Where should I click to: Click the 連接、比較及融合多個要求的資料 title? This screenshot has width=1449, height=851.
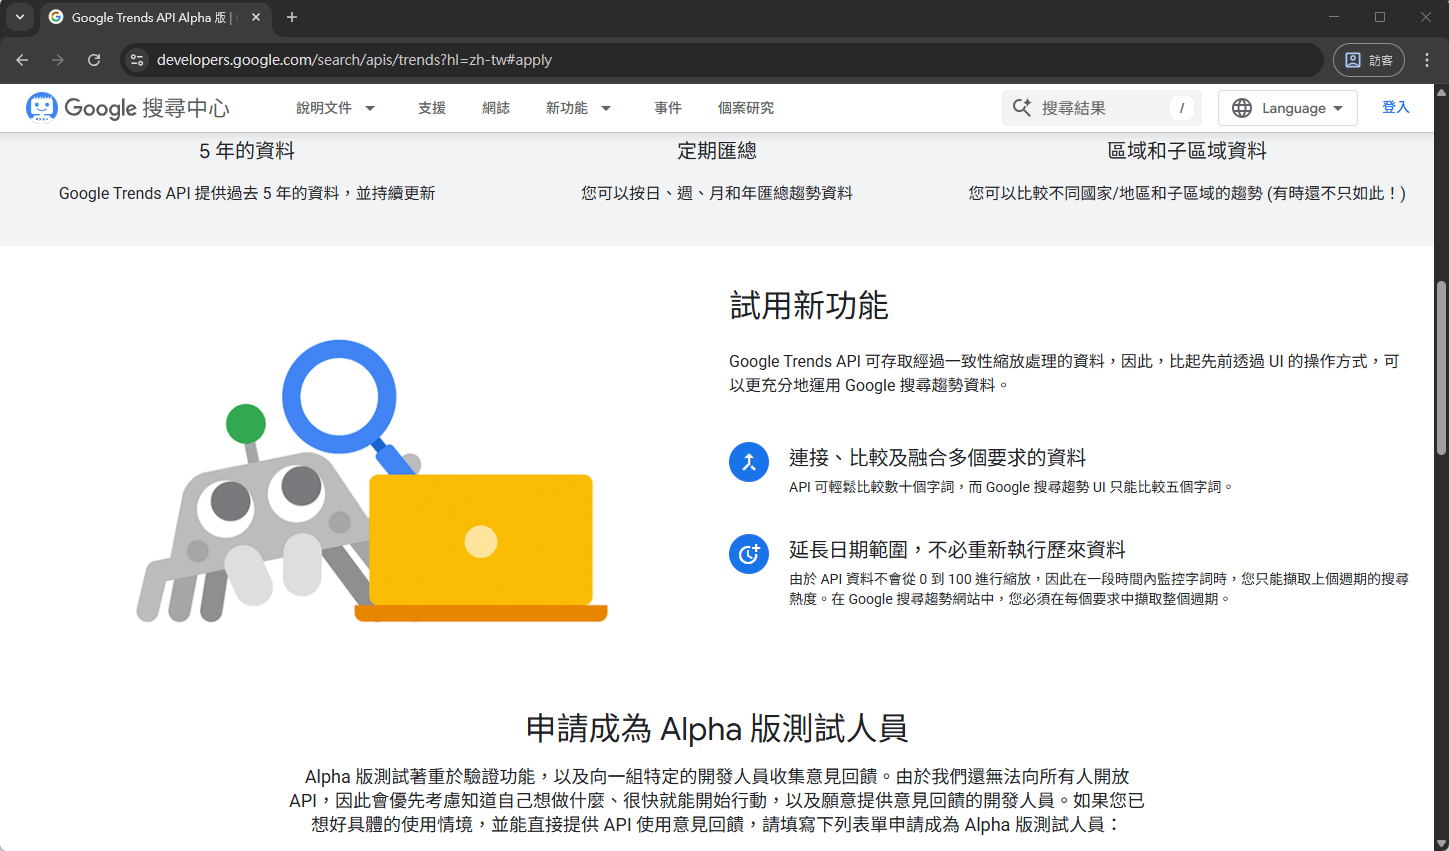[x=937, y=458]
